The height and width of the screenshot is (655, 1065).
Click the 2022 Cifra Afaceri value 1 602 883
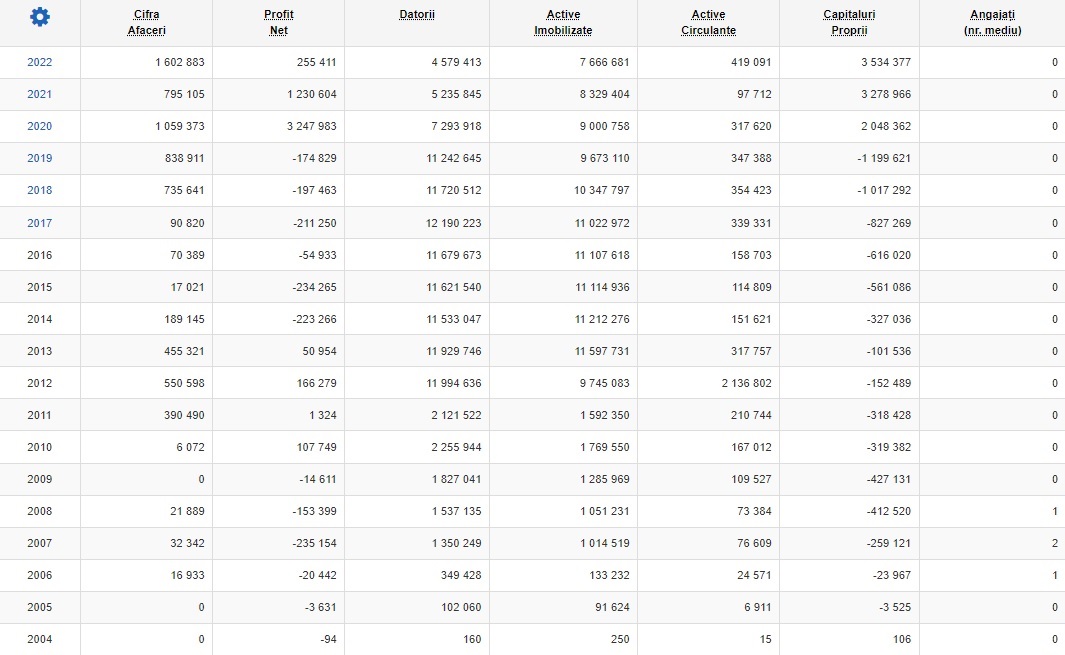click(180, 62)
